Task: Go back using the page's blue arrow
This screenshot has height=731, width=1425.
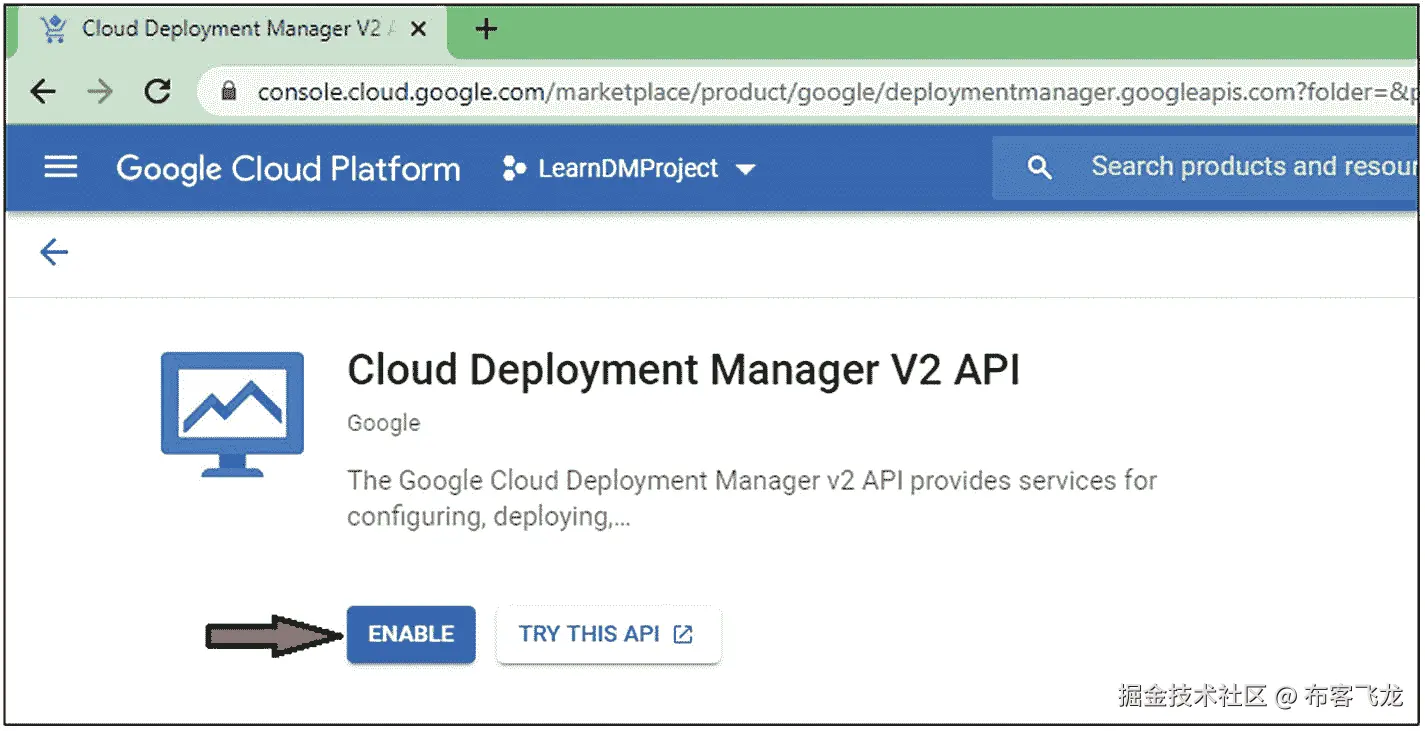Action: coord(54,252)
